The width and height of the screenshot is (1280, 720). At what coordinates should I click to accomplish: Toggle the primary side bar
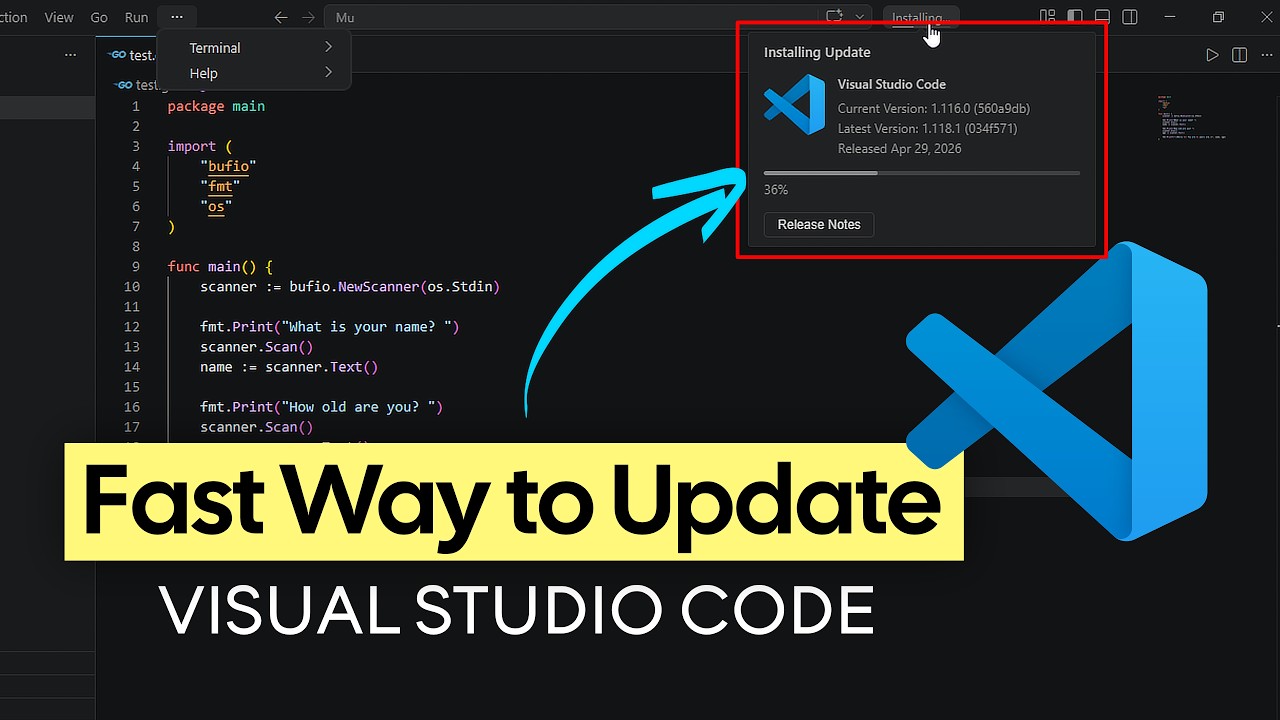tap(1075, 17)
